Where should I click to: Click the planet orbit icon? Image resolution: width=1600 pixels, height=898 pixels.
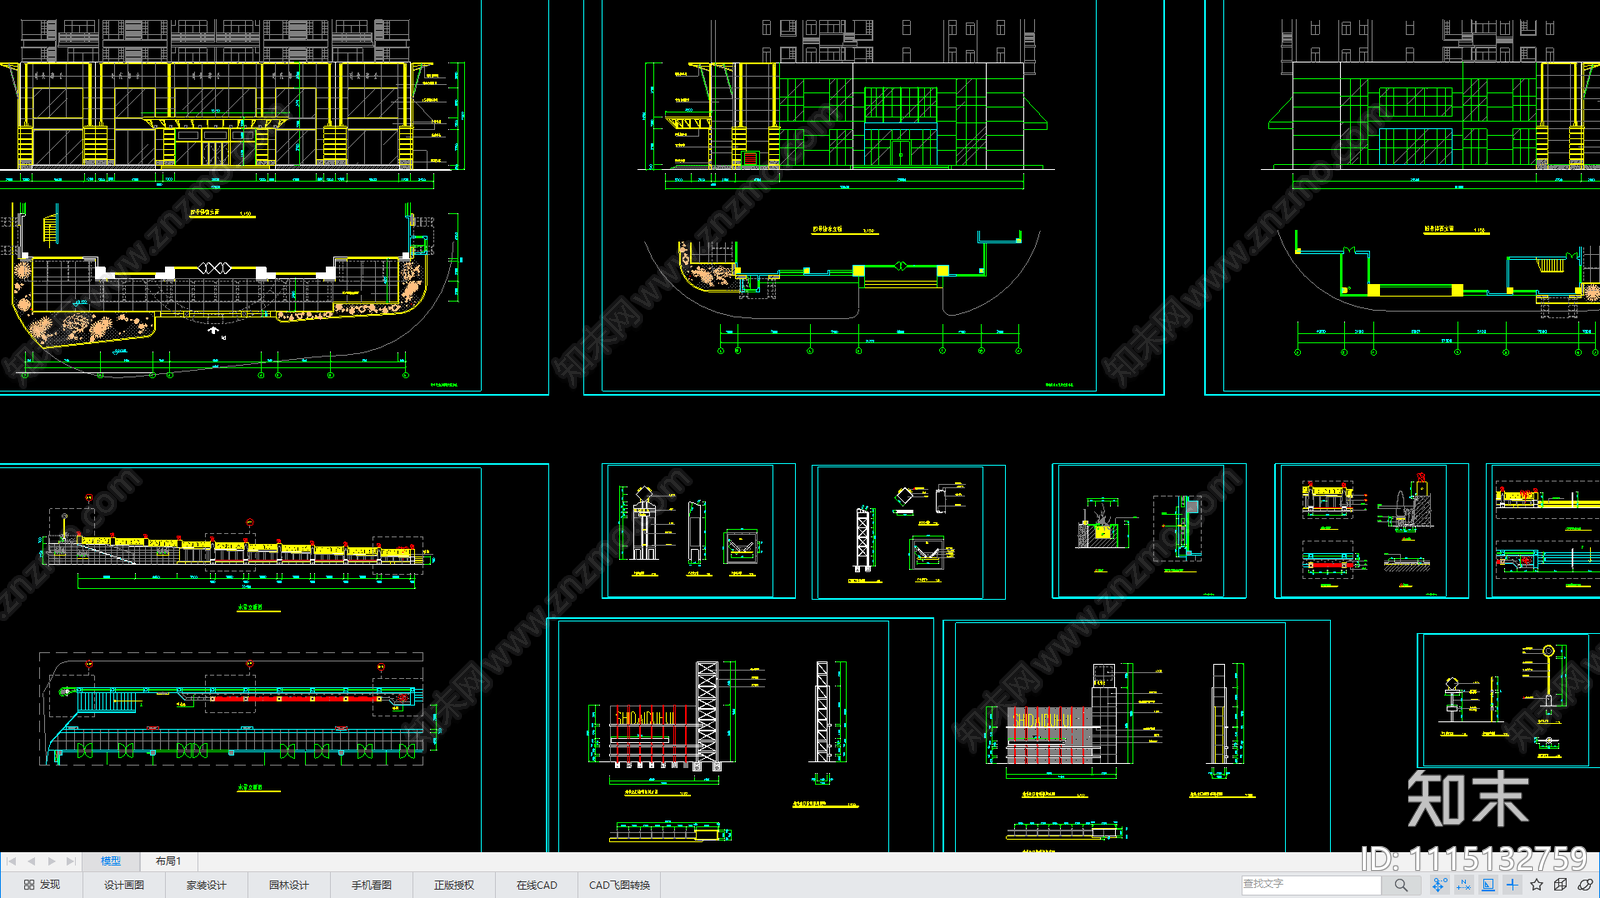pyautogui.click(x=1585, y=885)
